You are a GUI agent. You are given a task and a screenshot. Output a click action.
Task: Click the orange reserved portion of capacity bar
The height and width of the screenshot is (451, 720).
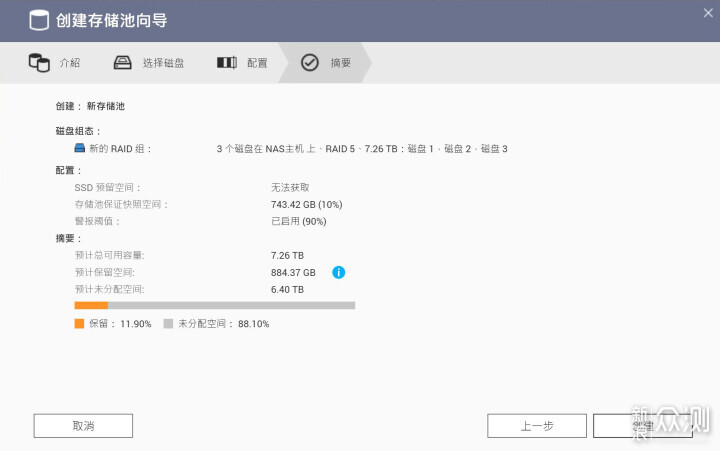click(x=91, y=305)
